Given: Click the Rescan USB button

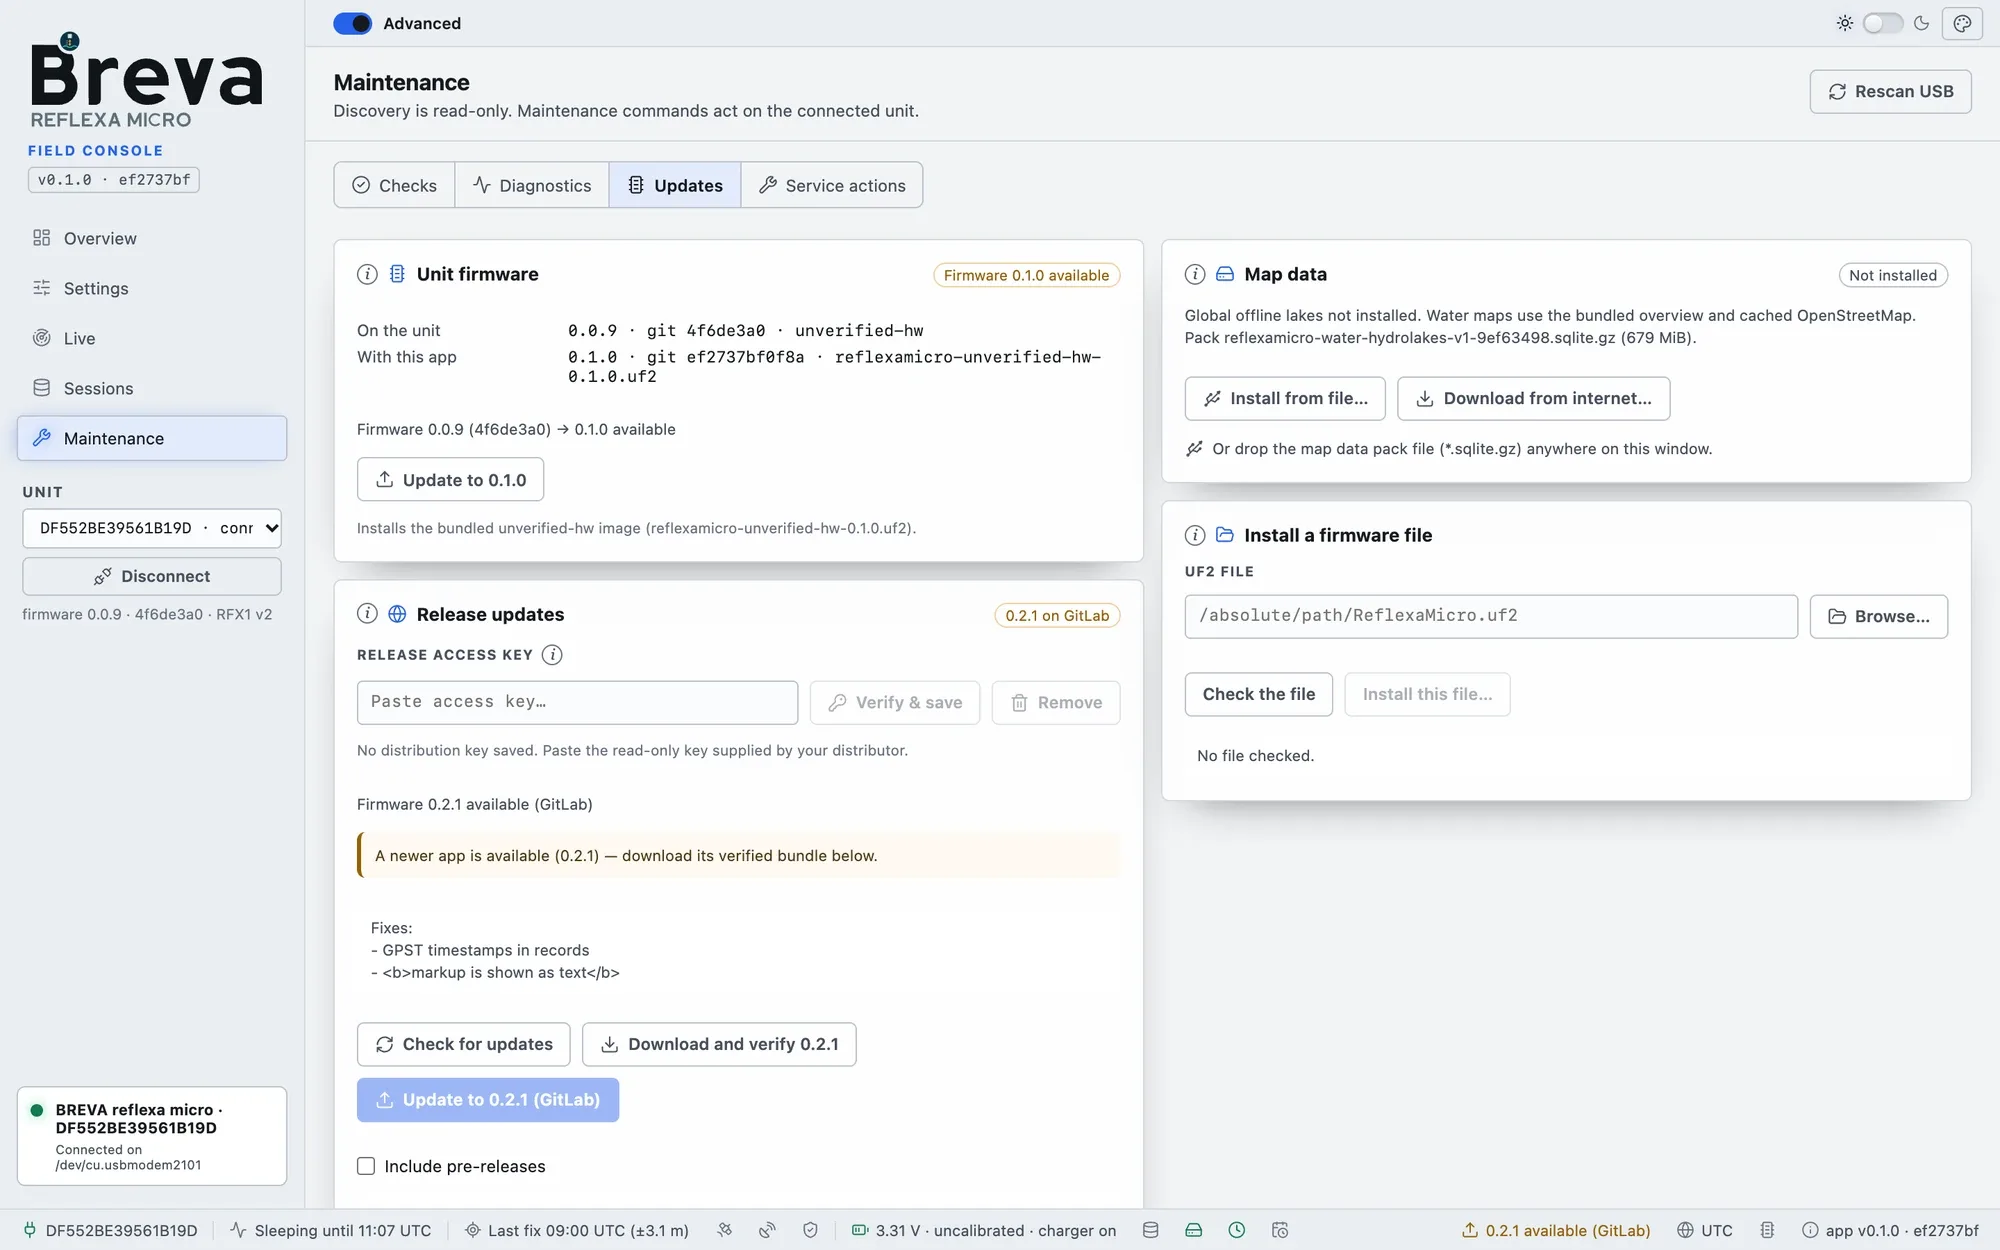Looking at the screenshot, I should pyautogui.click(x=1890, y=91).
